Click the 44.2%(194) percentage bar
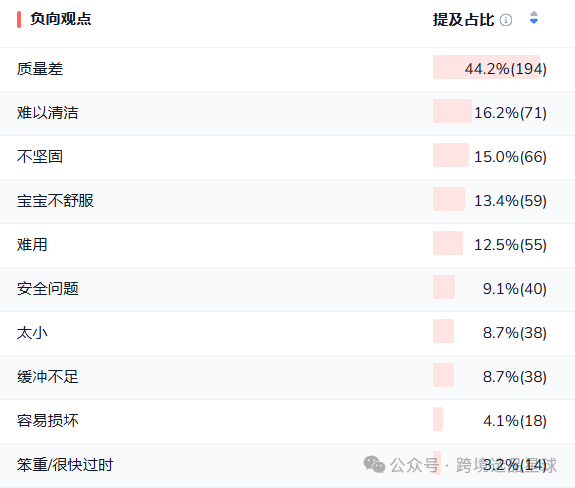 (x=486, y=67)
